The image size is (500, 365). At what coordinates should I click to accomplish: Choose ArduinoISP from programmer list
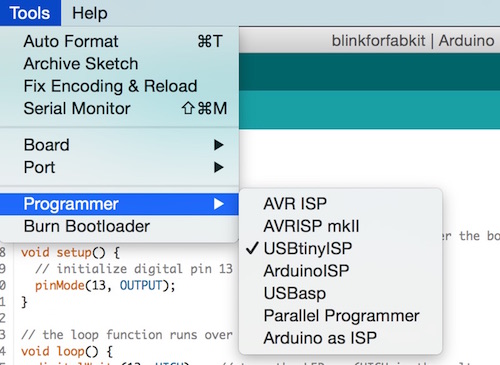[341, 271]
